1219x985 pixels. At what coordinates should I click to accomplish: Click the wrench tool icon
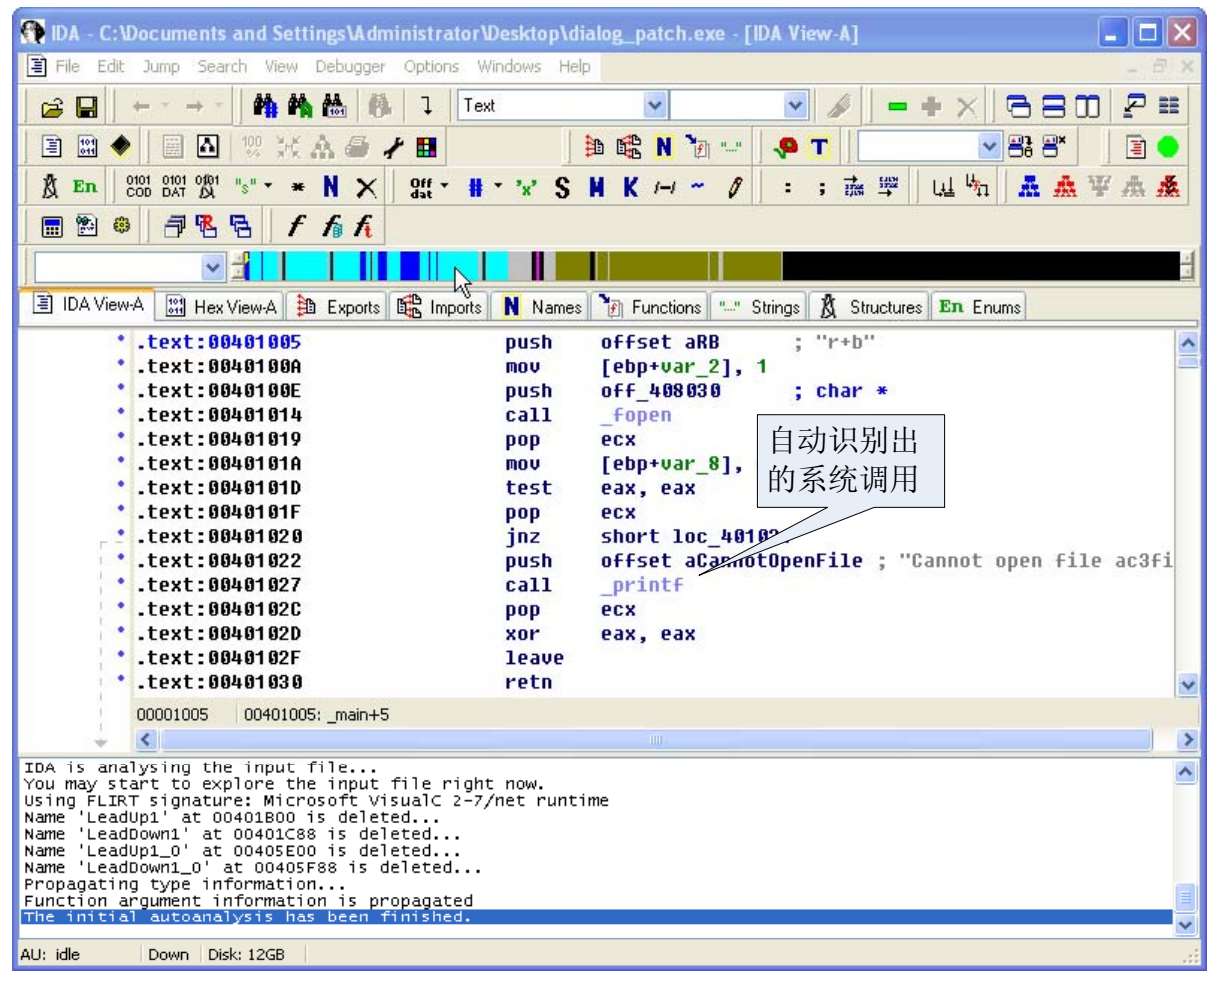click(x=393, y=148)
